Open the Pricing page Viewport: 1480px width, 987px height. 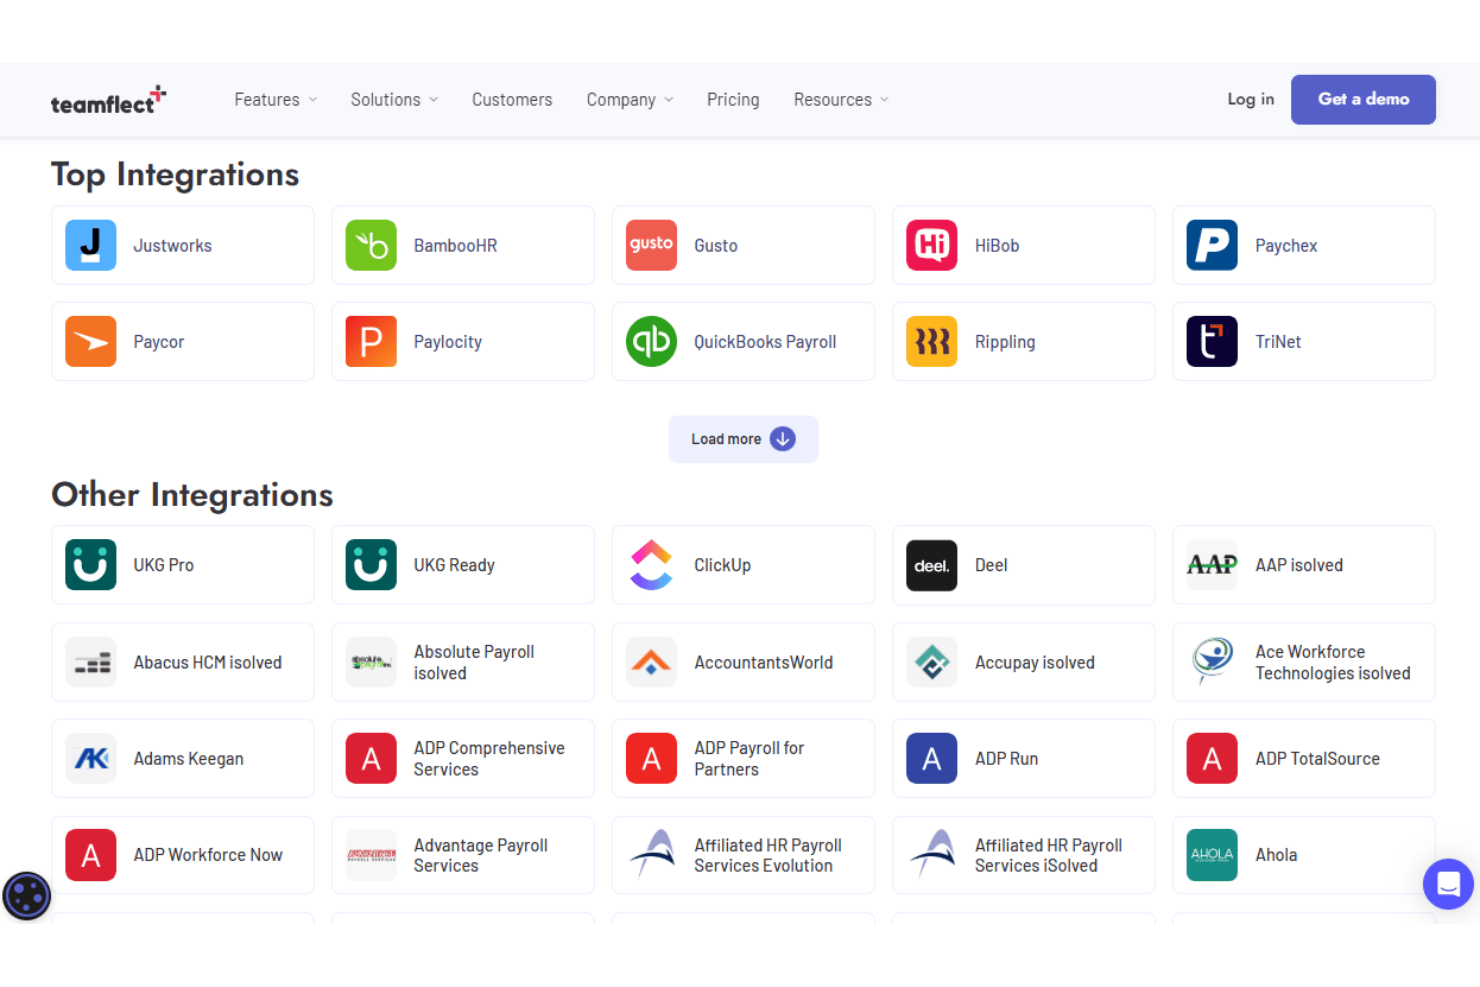point(733,100)
